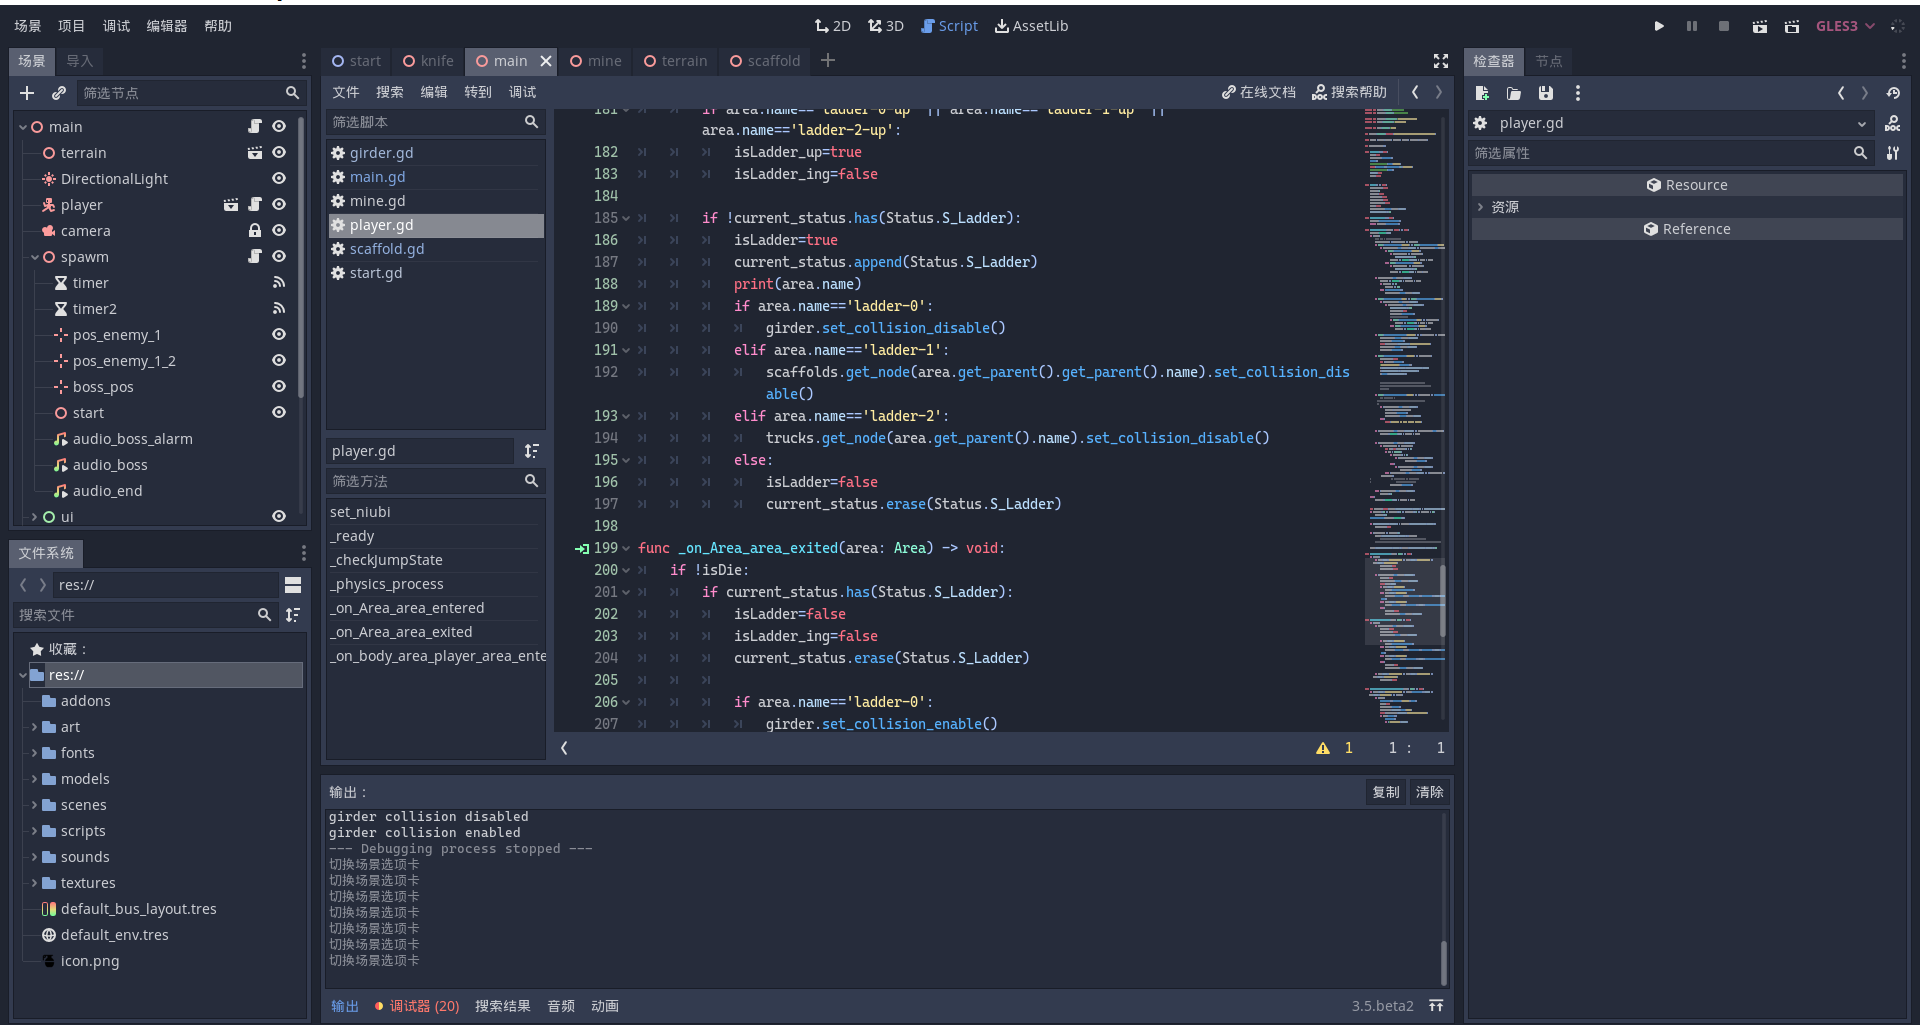
Task: Hide the DirectionalLight node
Action: click(x=279, y=179)
